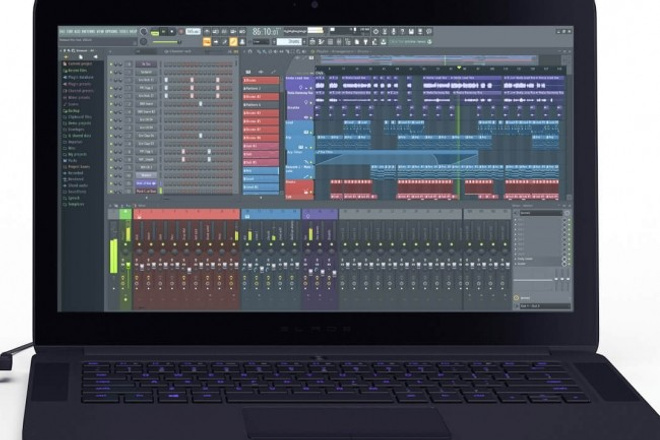
Task: Click the mixer Master track fader
Action: (128, 265)
